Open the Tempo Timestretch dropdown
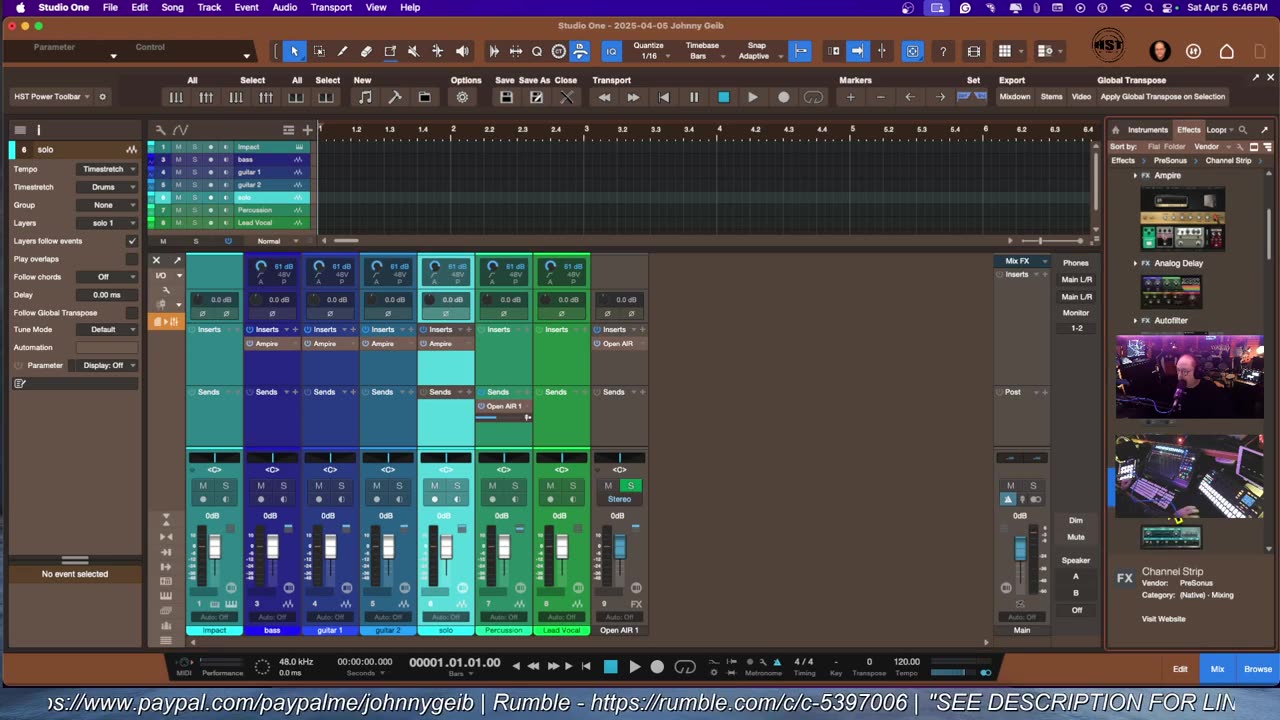Screen dimensions: 1280x720 (107, 169)
